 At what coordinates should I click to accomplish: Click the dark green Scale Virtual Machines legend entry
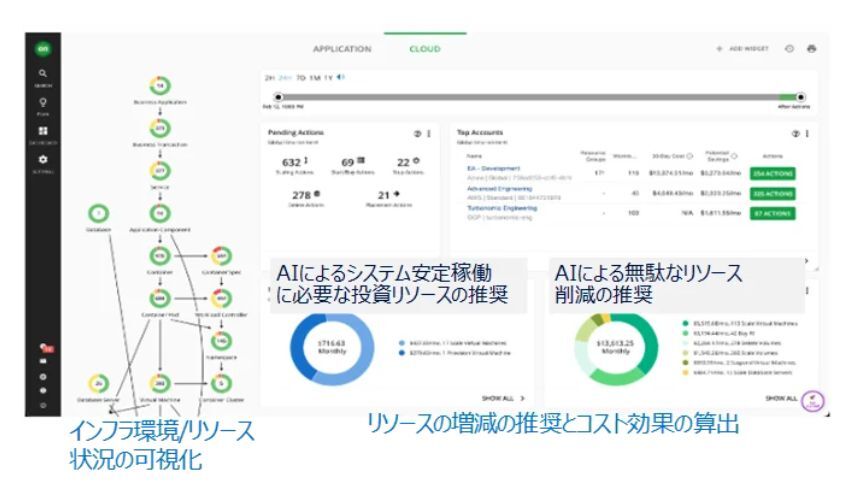[740, 323]
